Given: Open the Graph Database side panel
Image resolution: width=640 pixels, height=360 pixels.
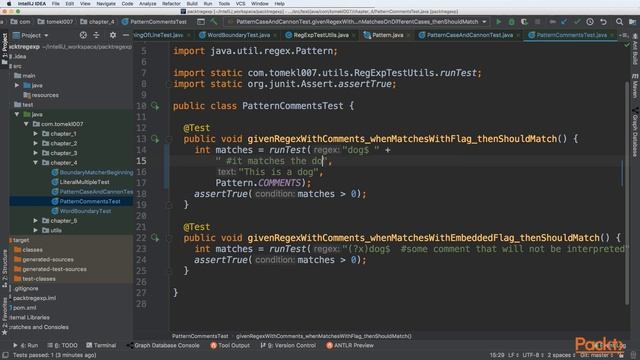Looking at the screenshot, I should pos(635,133).
